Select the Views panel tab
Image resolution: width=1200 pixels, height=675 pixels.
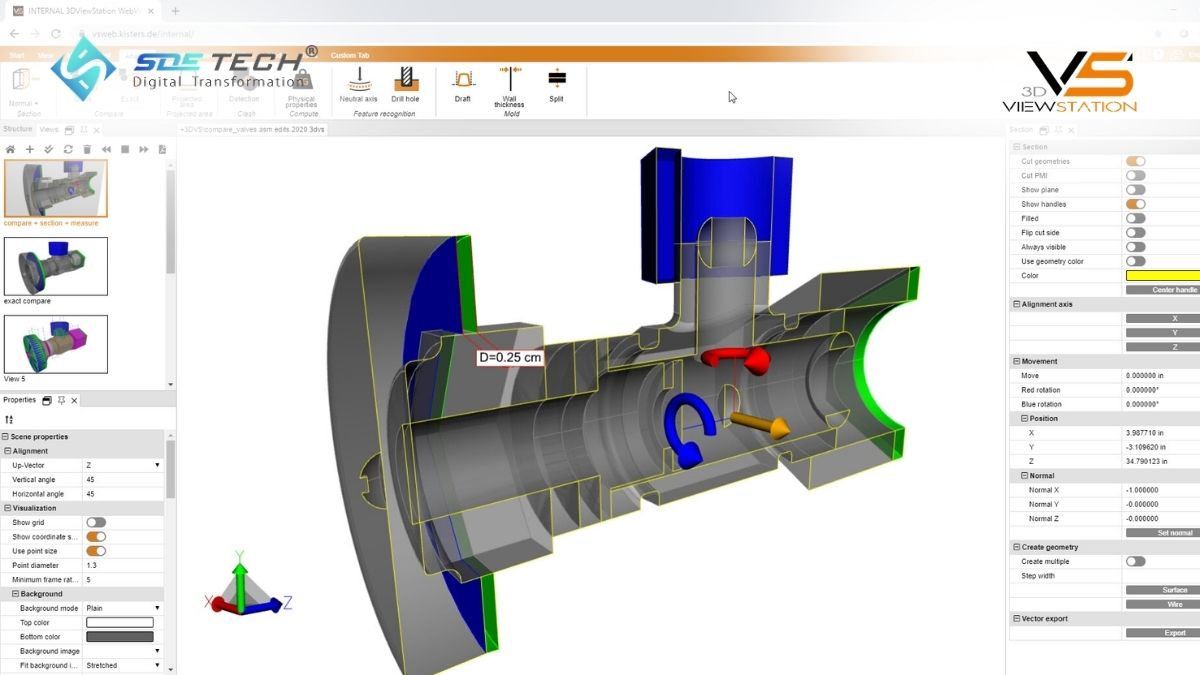click(47, 130)
